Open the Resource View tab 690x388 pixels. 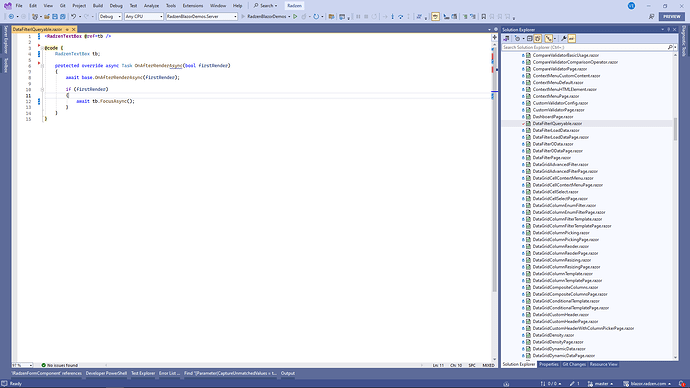tap(603, 364)
